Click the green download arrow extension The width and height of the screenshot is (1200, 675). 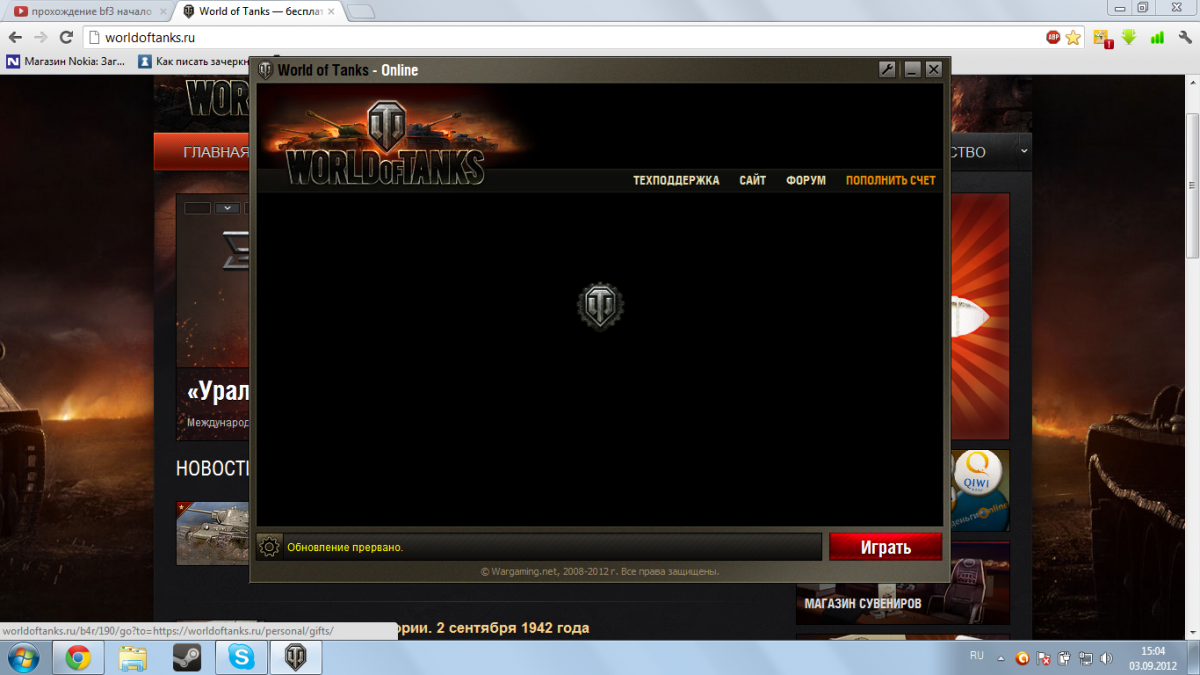click(x=1129, y=37)
